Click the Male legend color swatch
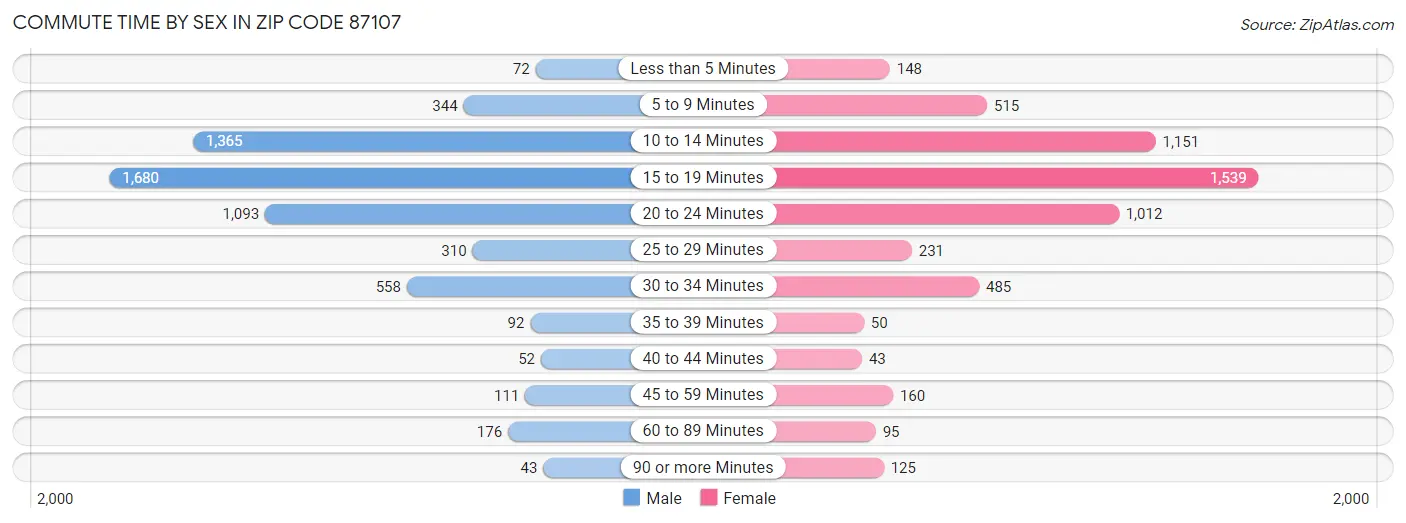Screen dimensions: 1406x523 [631, 498]
